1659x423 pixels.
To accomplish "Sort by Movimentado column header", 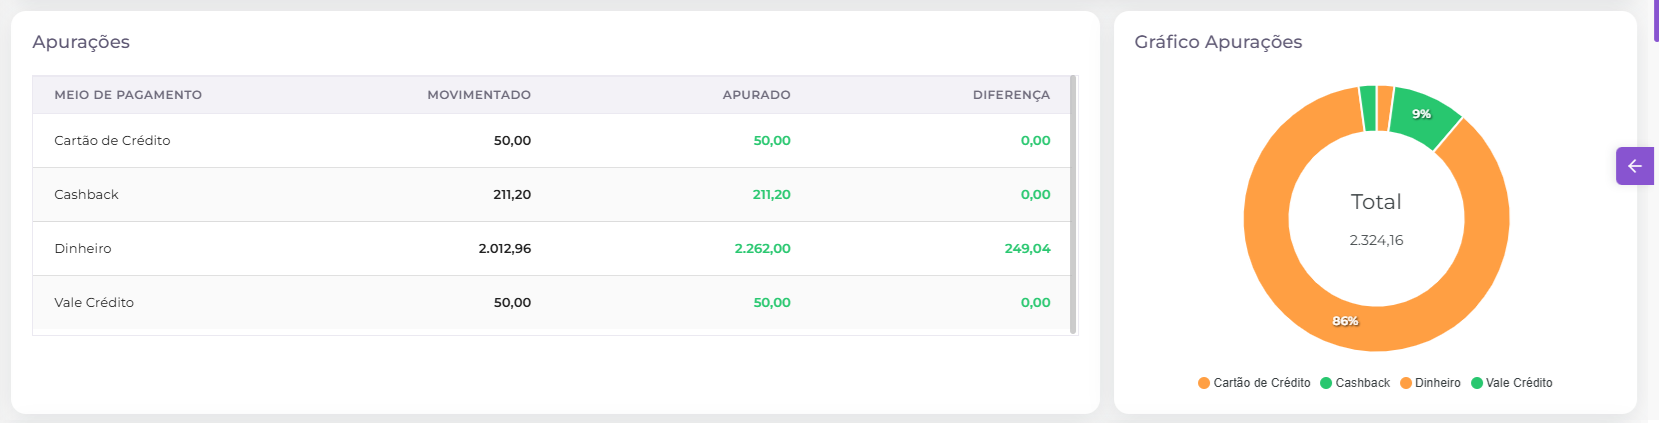I will 479,95.
